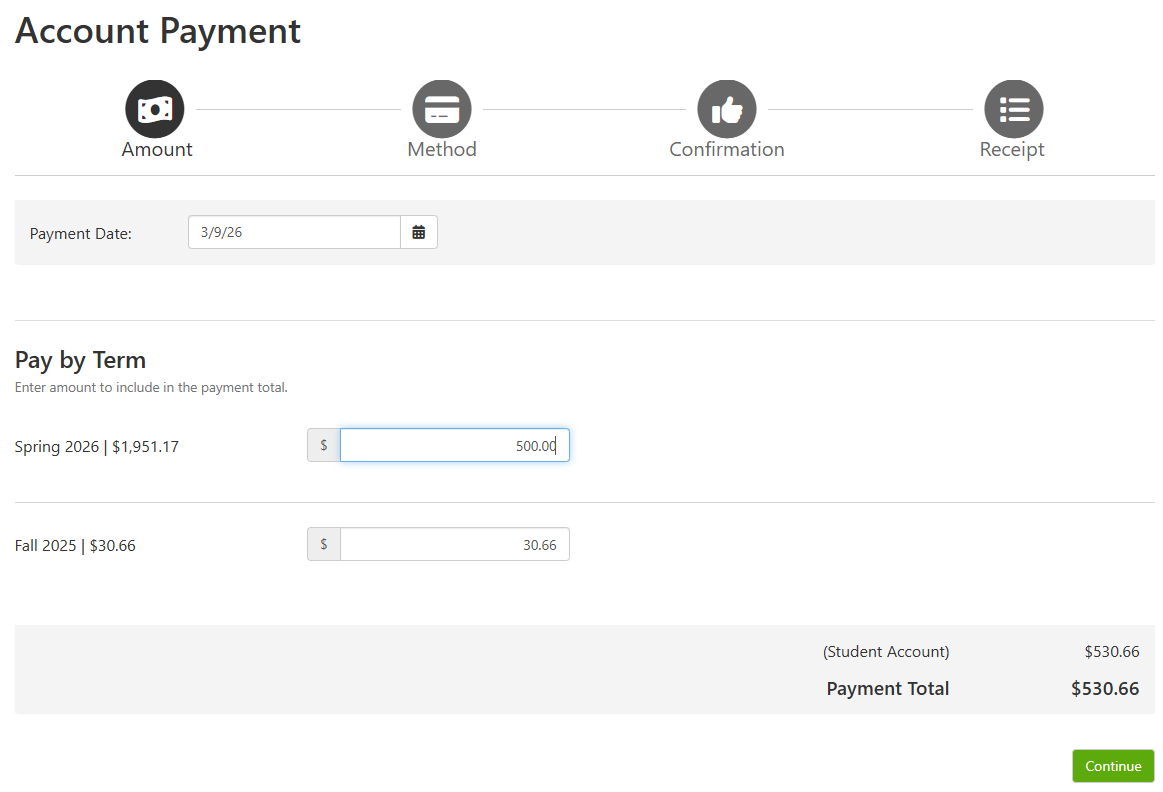Click the 'Spring 2026 | $1,951.17' label
Image resolution: width=1163 pixels, height=792 pixels.
(96, 446)
